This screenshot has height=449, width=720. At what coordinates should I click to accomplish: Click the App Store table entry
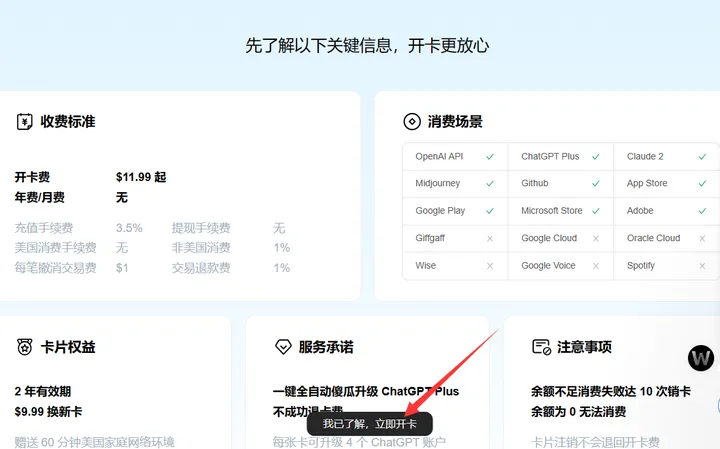click(x=647, y=184)
